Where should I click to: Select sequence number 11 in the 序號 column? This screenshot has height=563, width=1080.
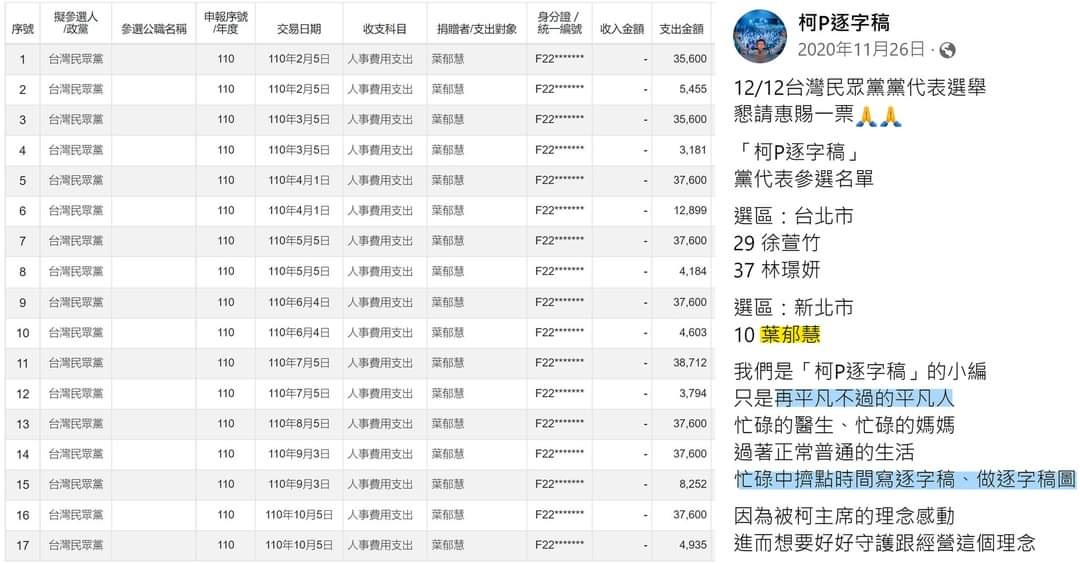(x=23, y=362)
